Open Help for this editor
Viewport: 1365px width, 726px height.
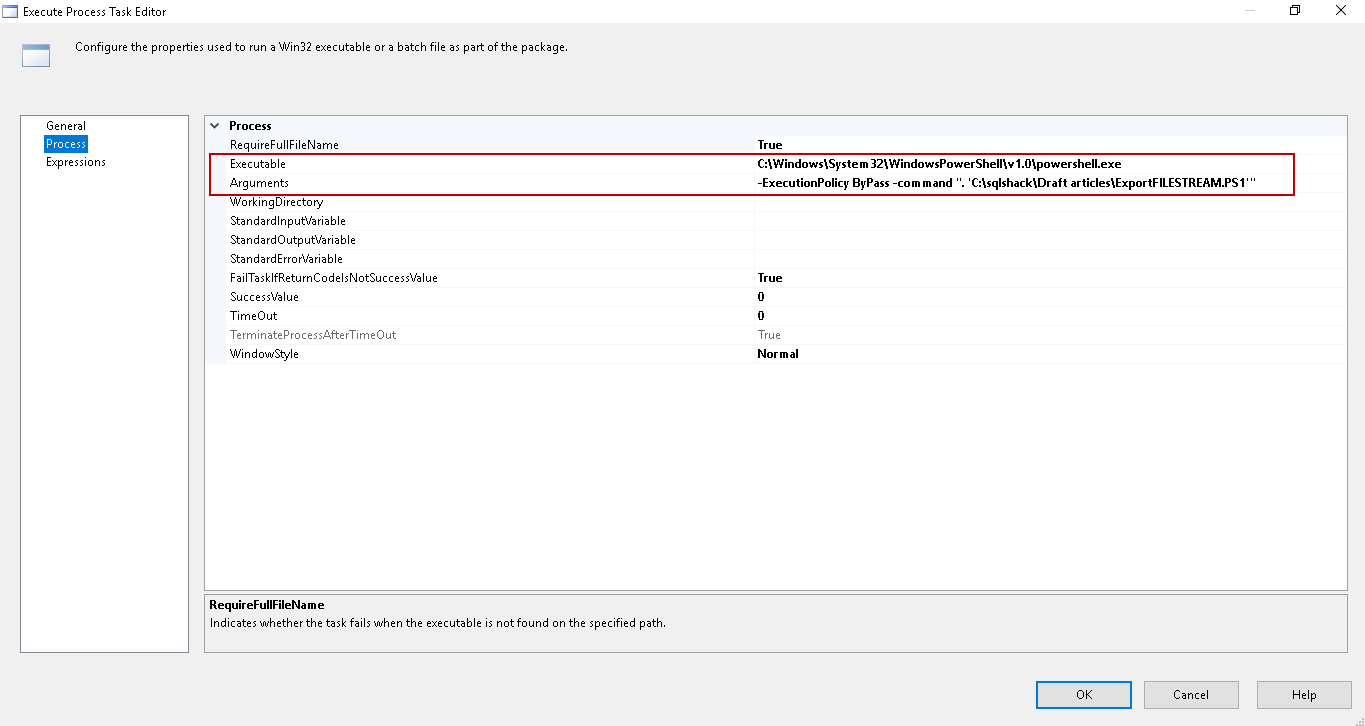pos(1303,695)
